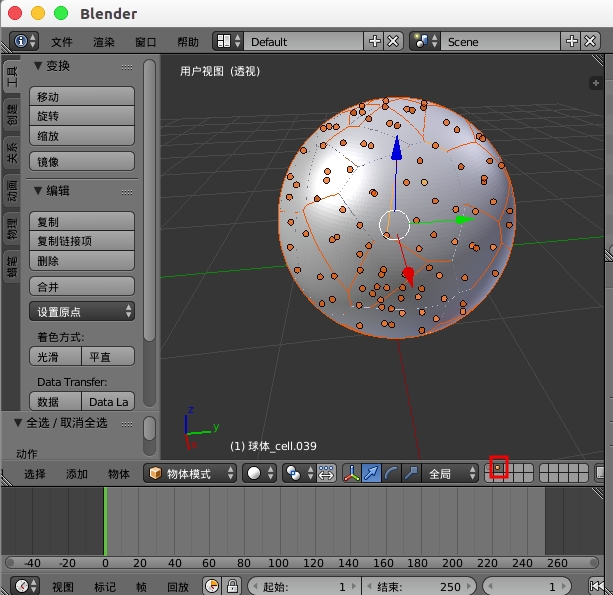Toggle the red-highlighted layer button
613x595 pixels.
pos(498,467)
